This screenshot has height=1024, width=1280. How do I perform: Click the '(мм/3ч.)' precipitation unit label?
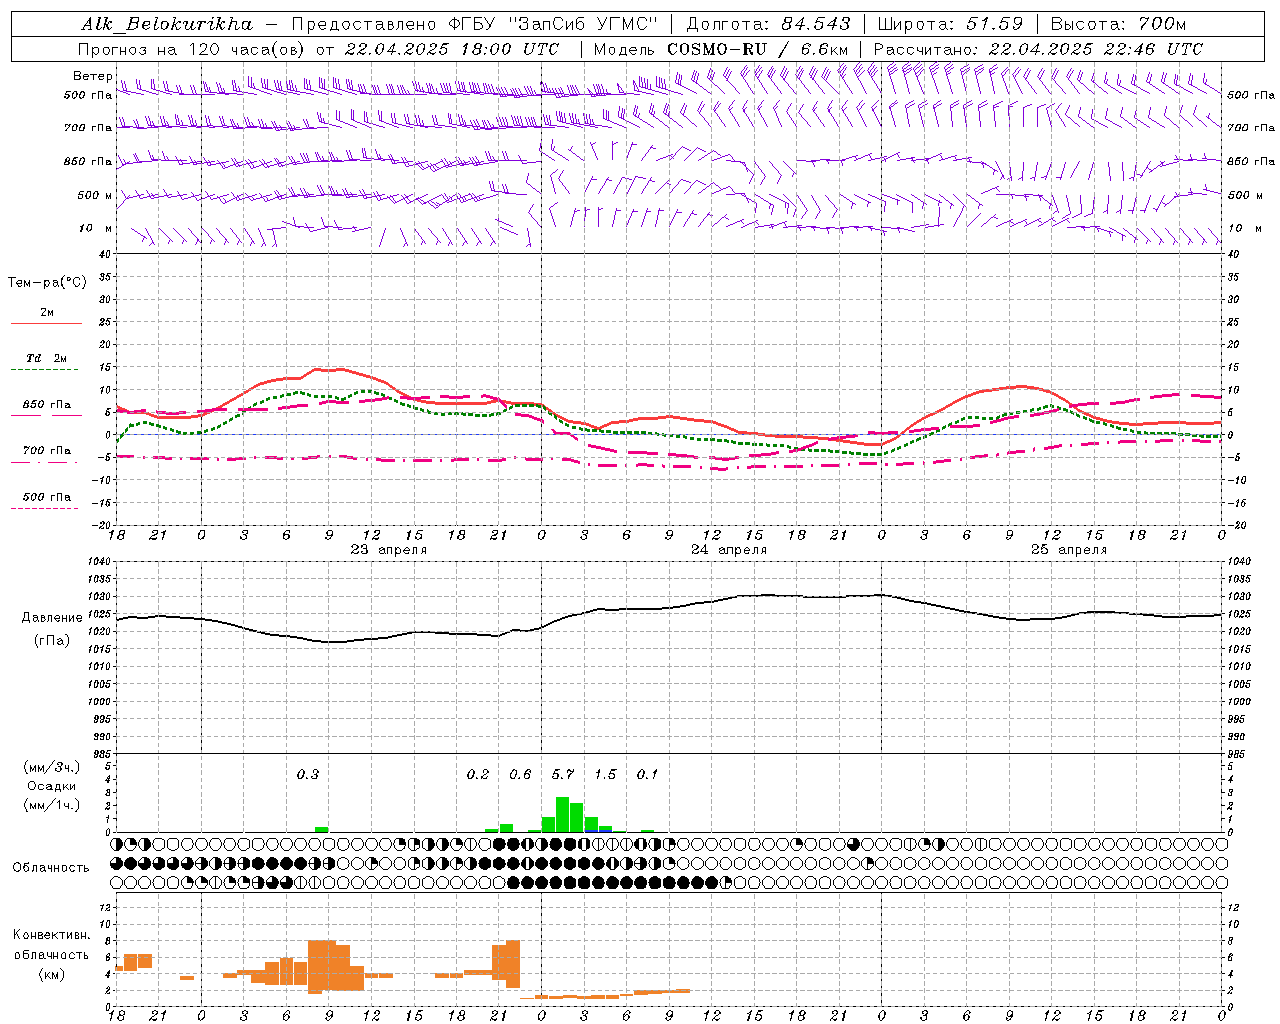[51, 767]
